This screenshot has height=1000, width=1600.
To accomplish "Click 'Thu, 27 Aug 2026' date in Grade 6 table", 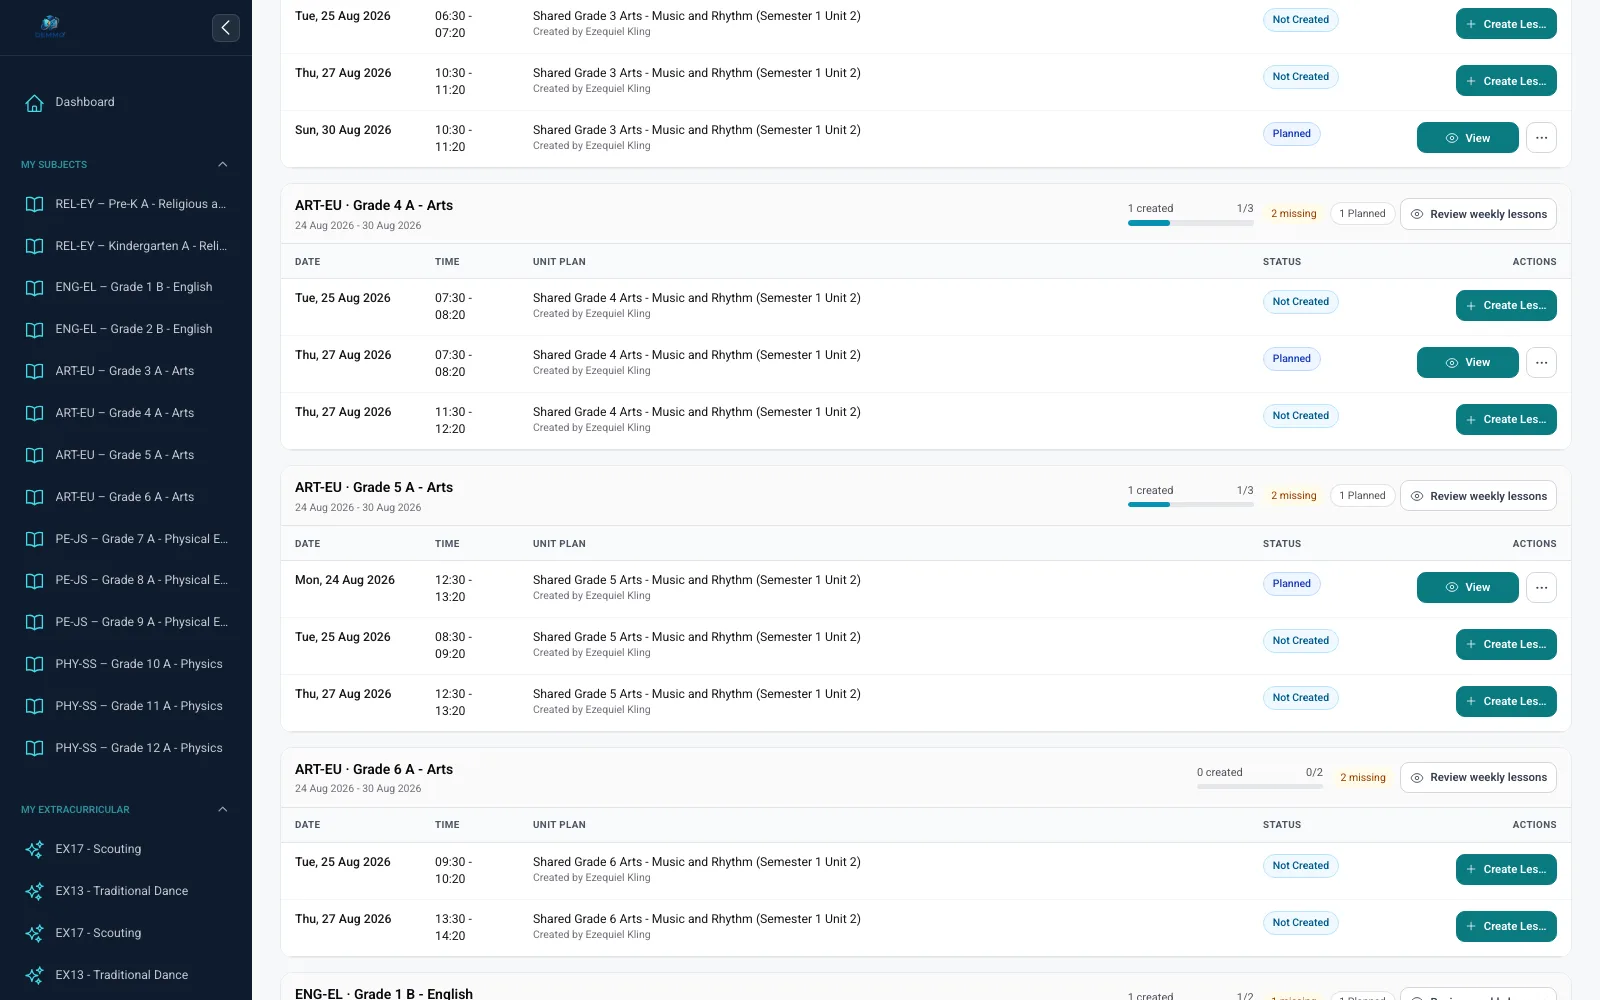I will (x=343, y=919).
